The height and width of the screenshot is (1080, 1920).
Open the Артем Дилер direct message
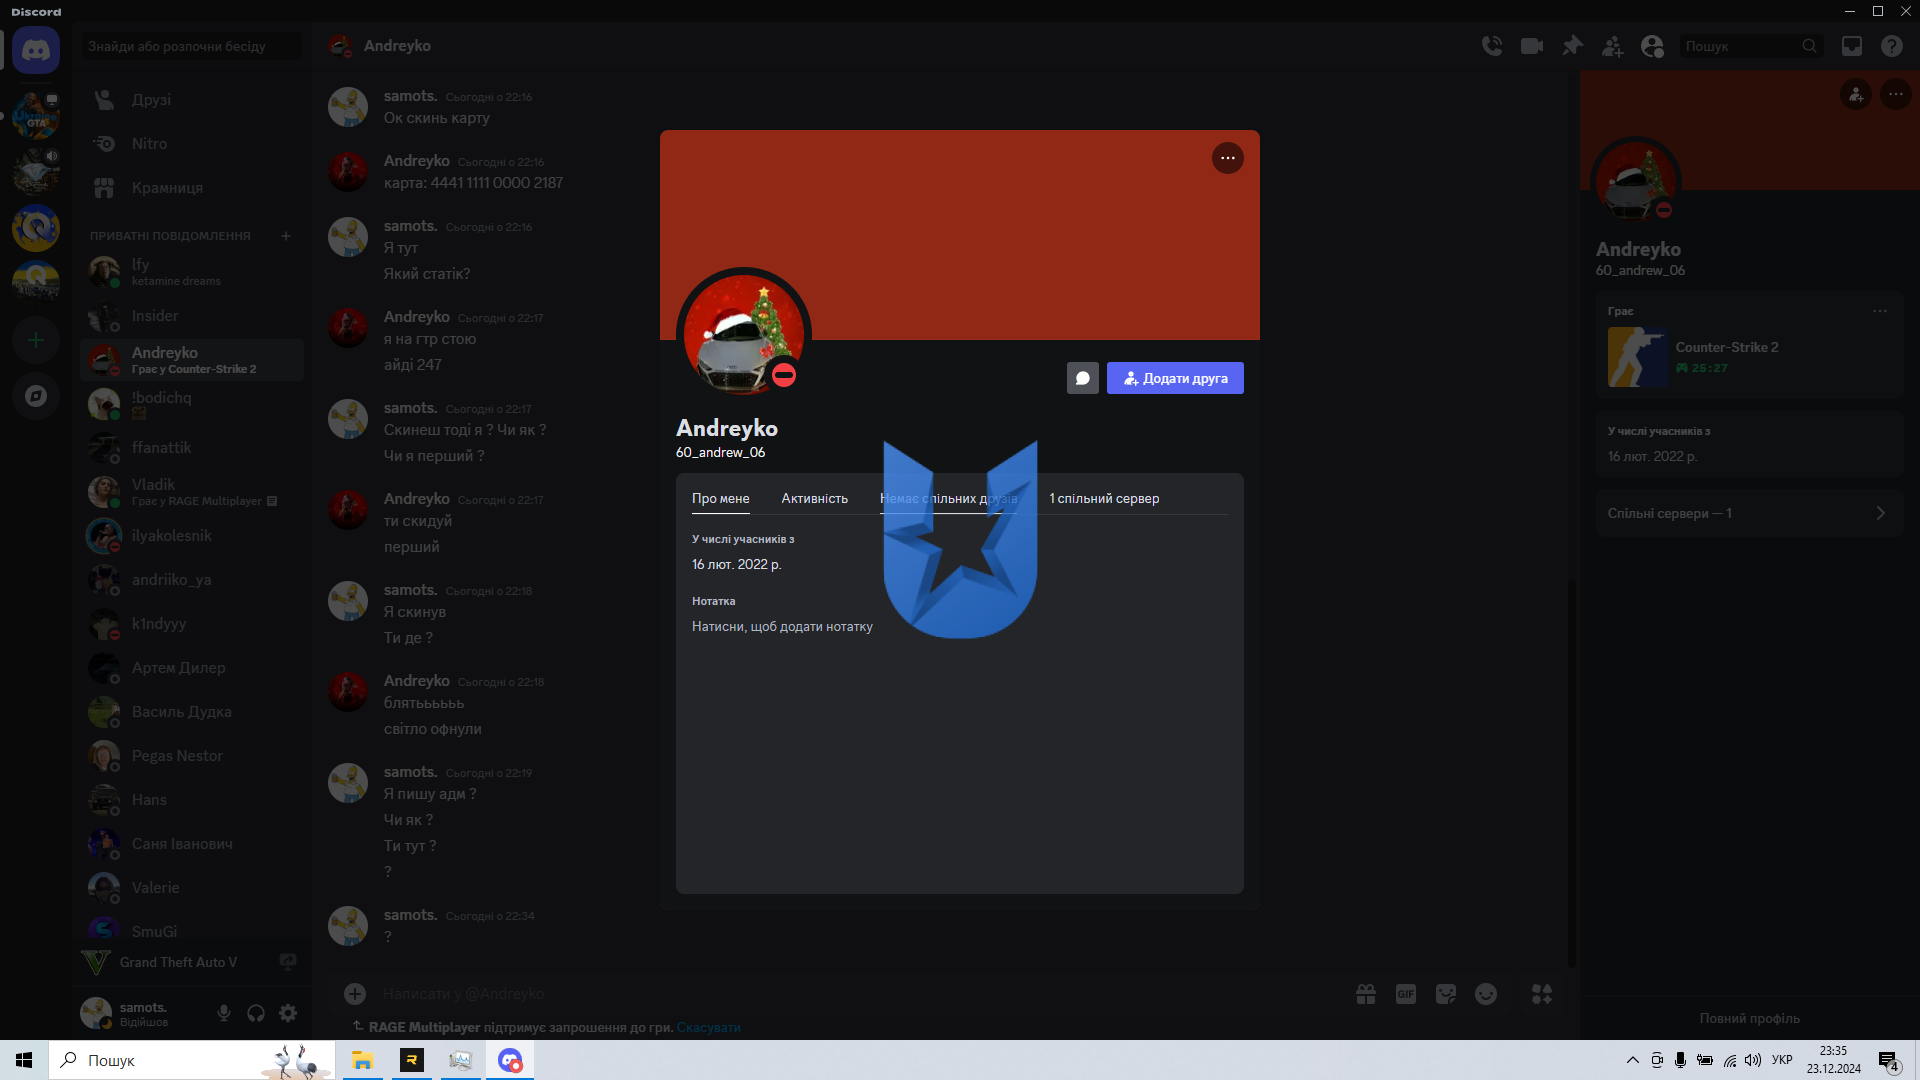(x=191, y=668)
